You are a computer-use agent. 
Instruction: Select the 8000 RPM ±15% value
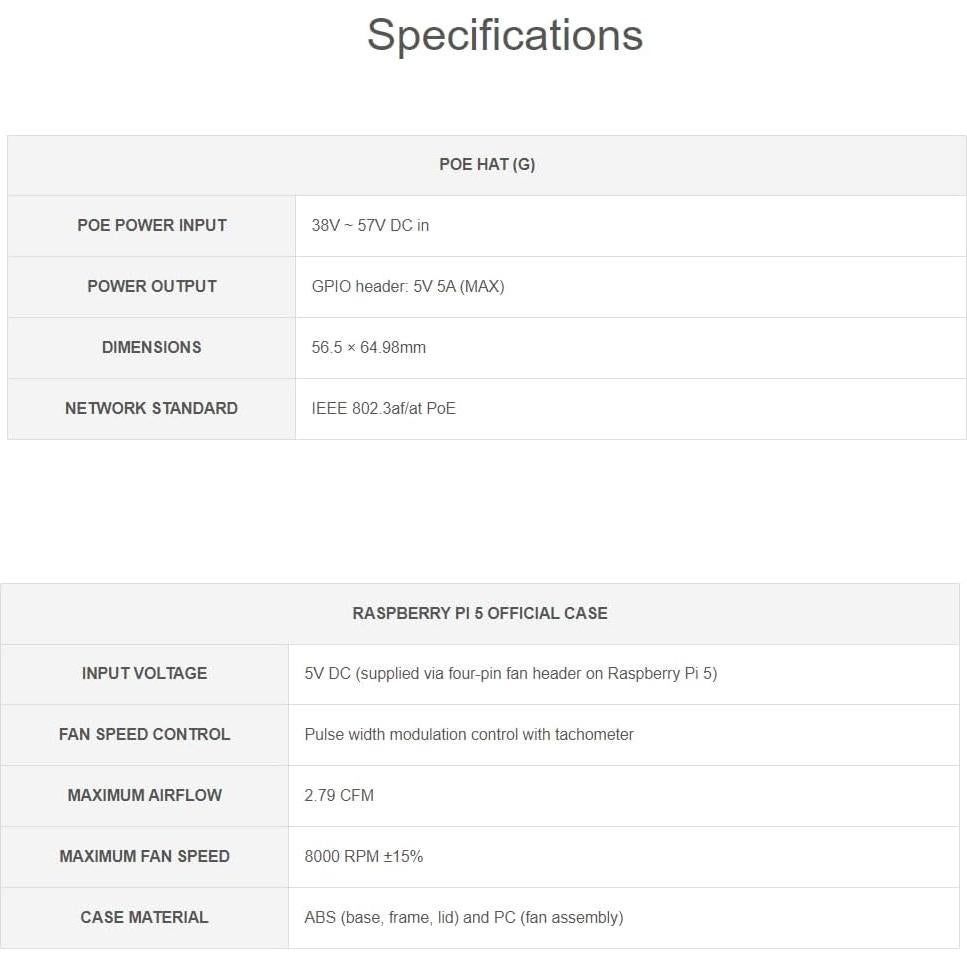[x=363, y=857]
